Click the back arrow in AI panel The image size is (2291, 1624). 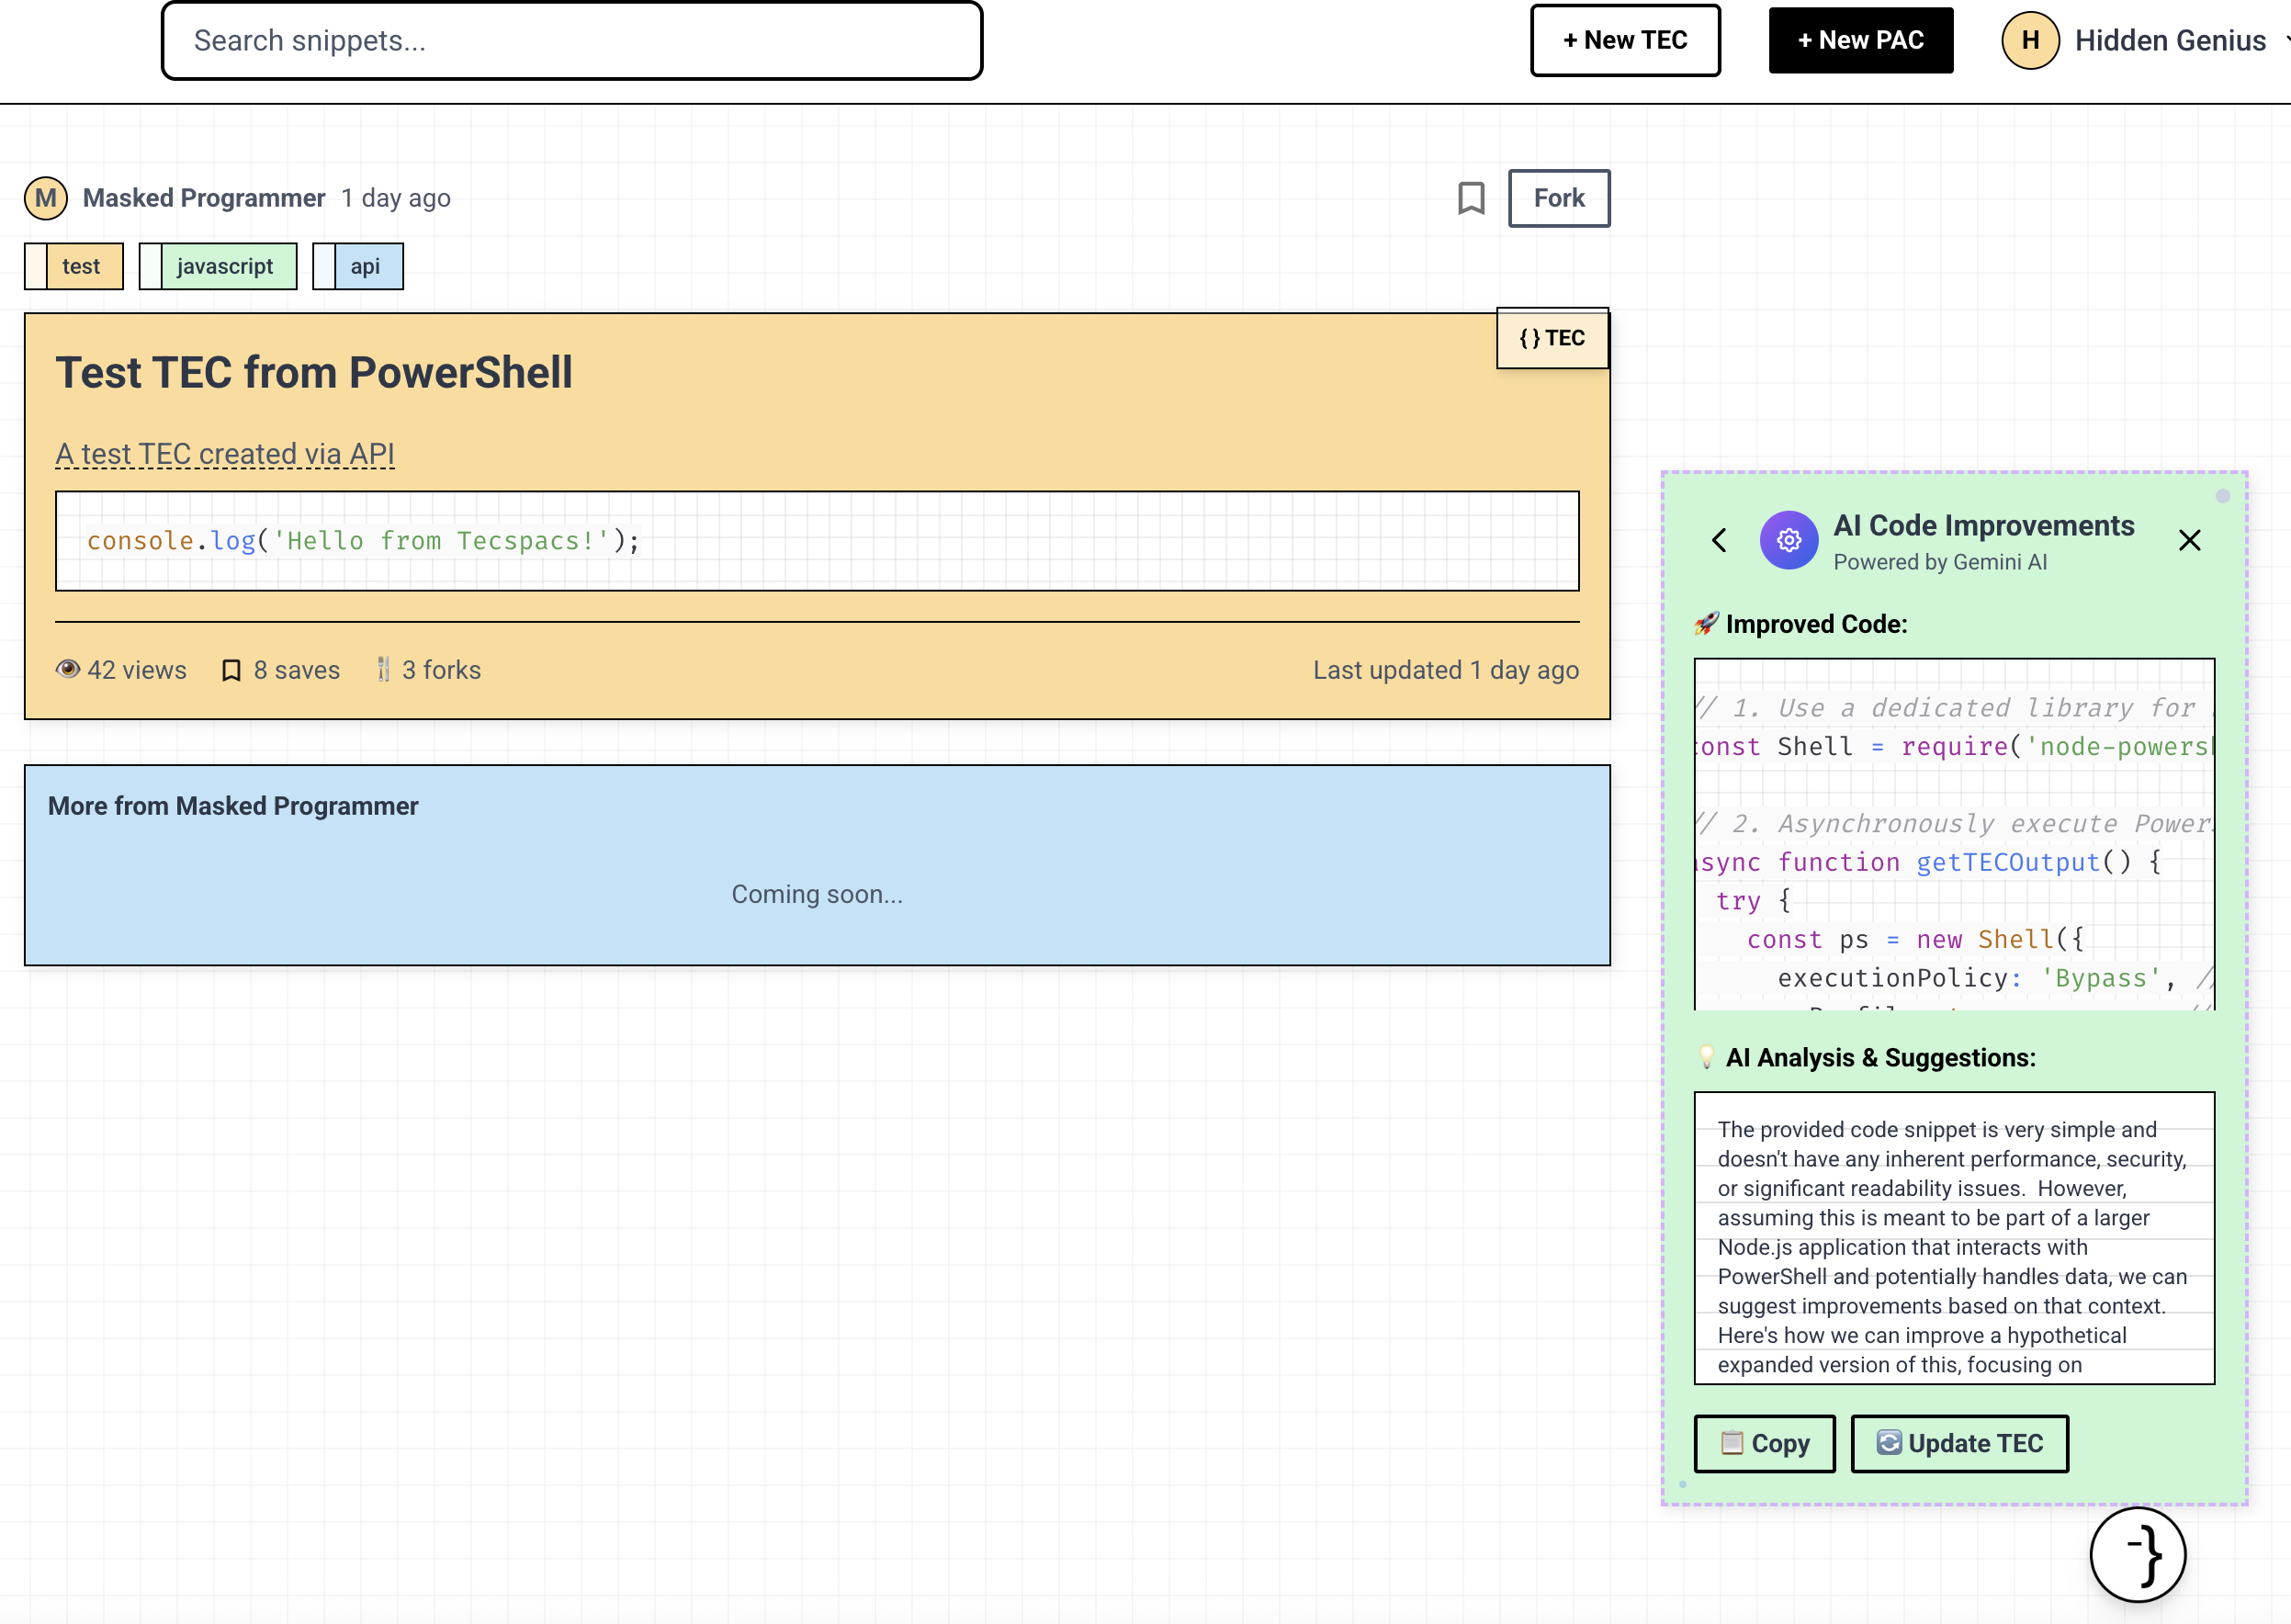[x=1719, y=540]
